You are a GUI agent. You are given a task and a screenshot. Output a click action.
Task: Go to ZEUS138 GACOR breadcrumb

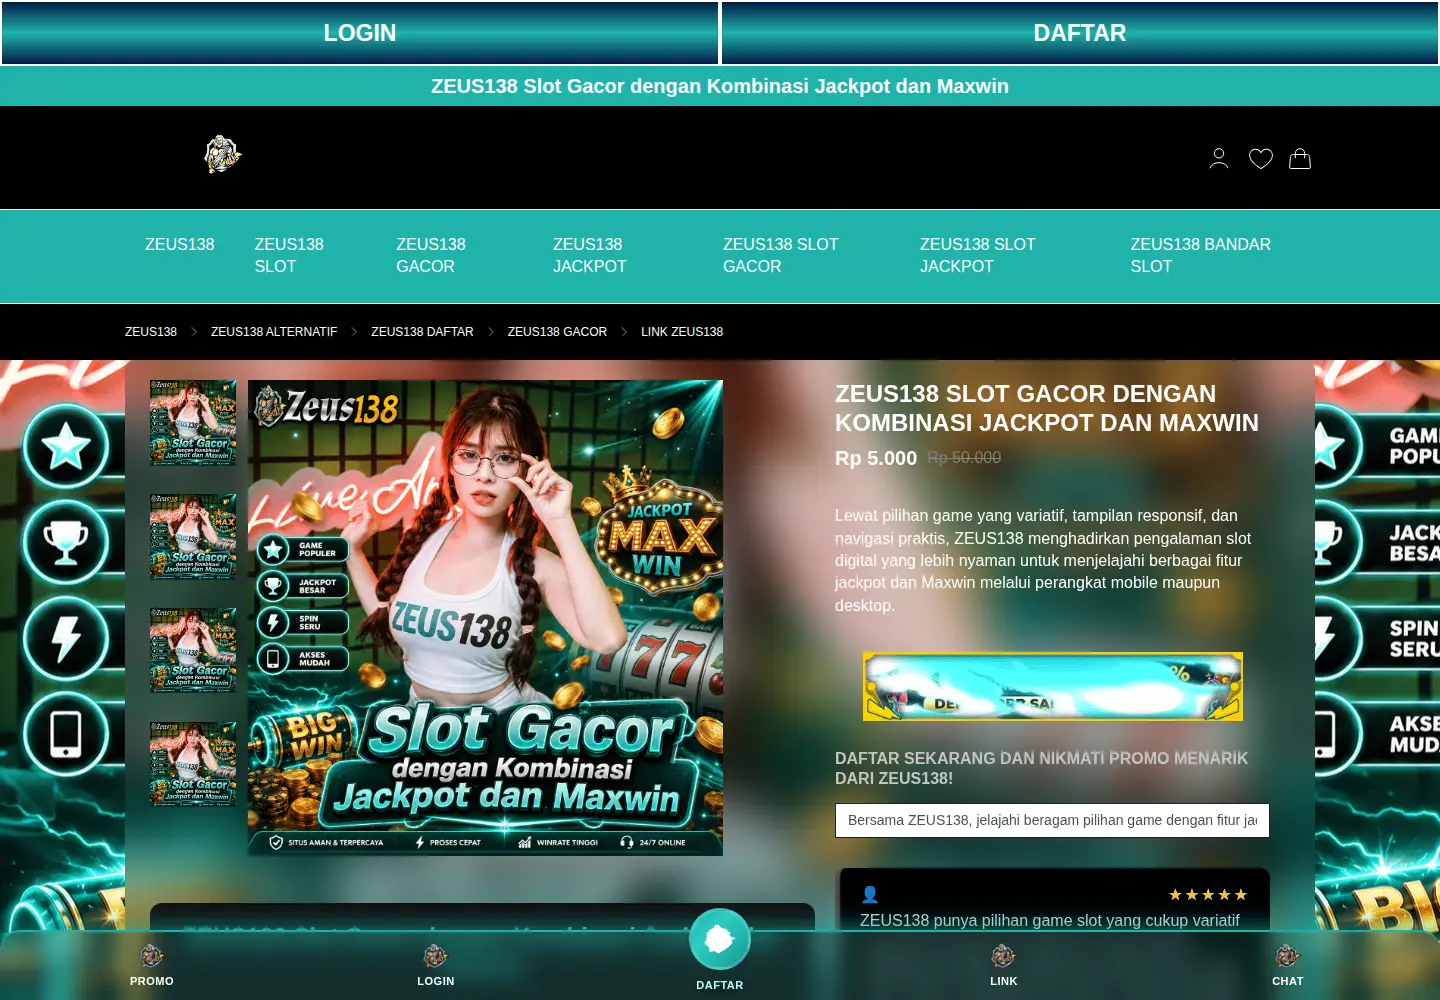[557, 331]
